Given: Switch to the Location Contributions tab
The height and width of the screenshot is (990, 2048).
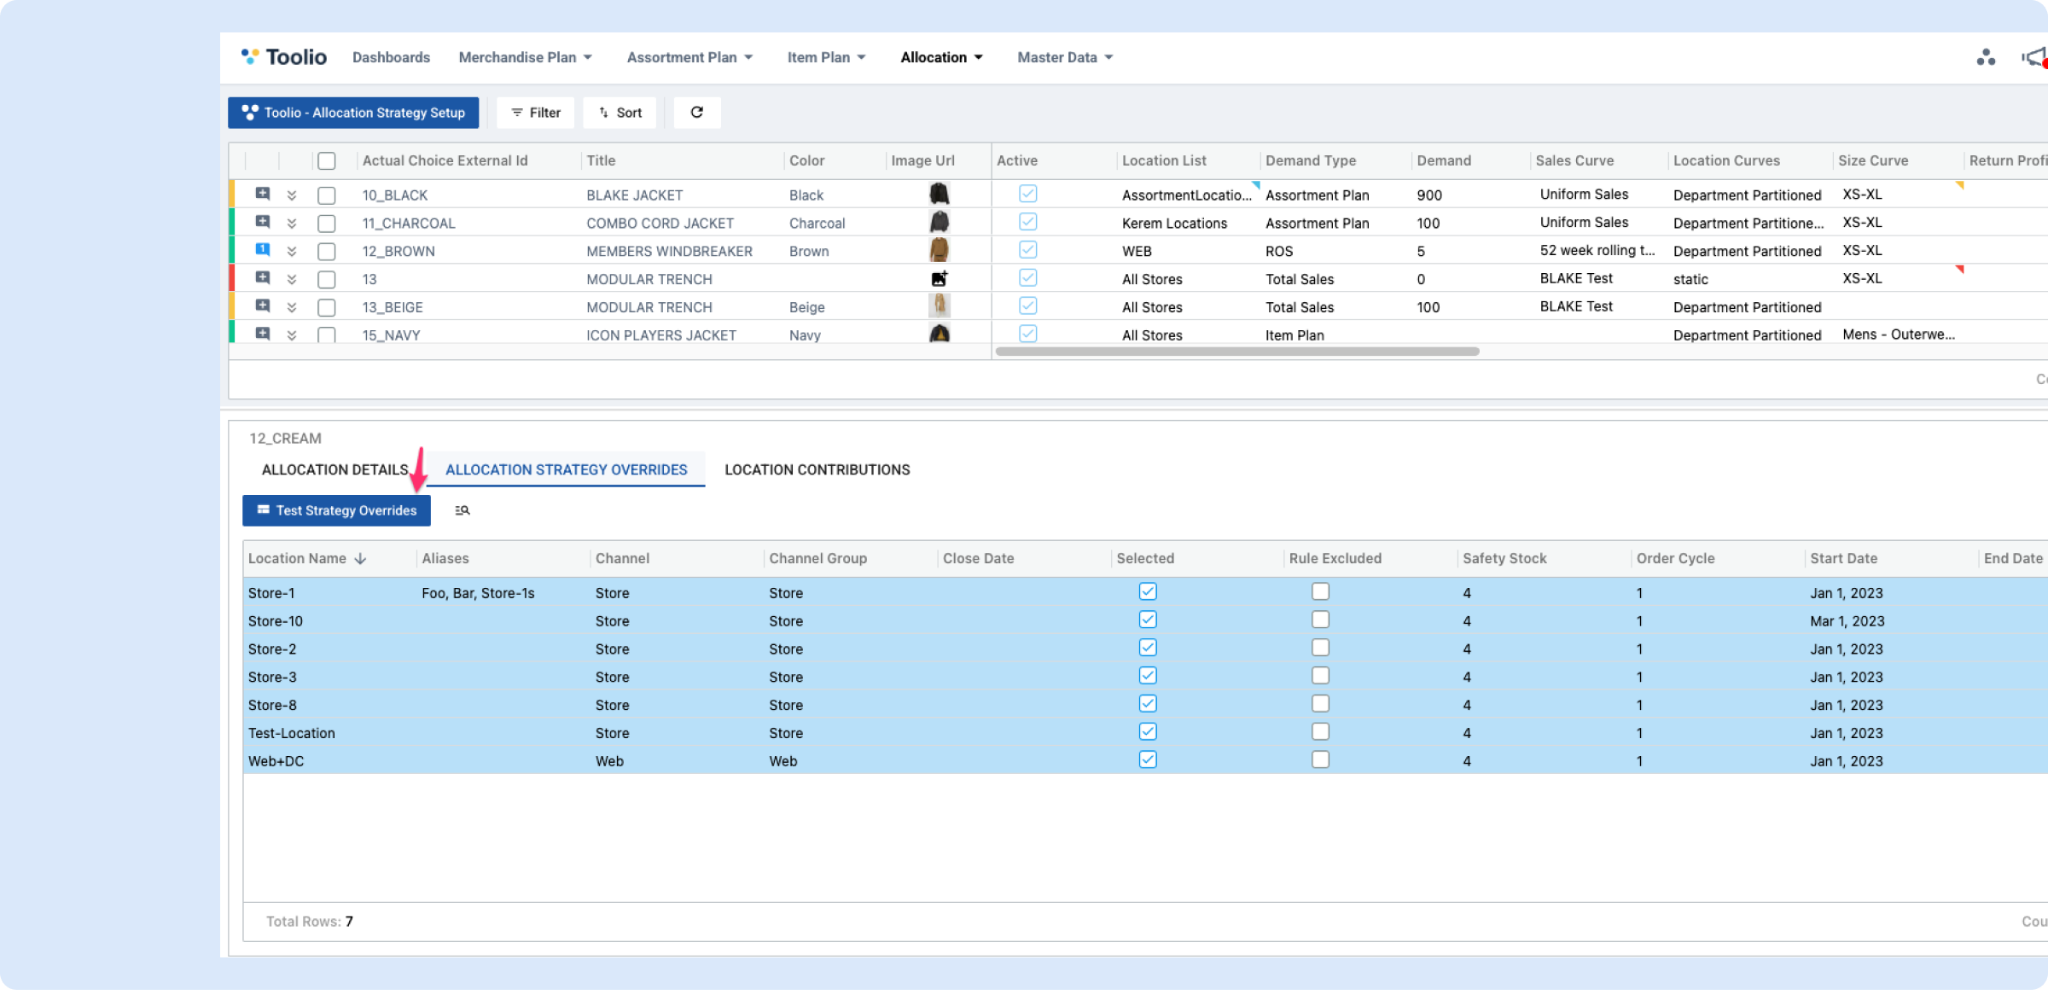Looking at the screenshot, I should (x=817, y=470).
